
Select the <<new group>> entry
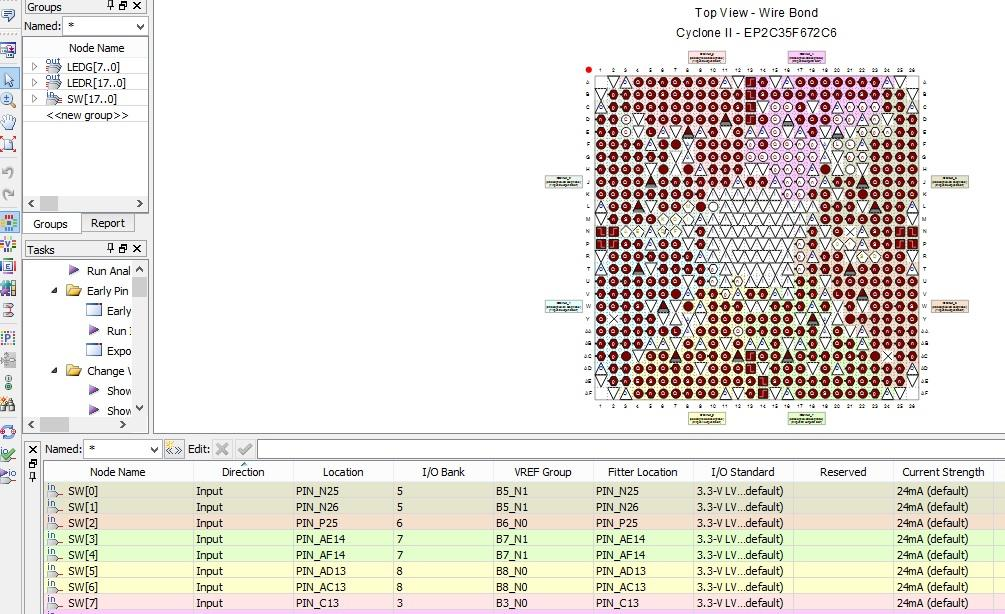click(87, 115)
